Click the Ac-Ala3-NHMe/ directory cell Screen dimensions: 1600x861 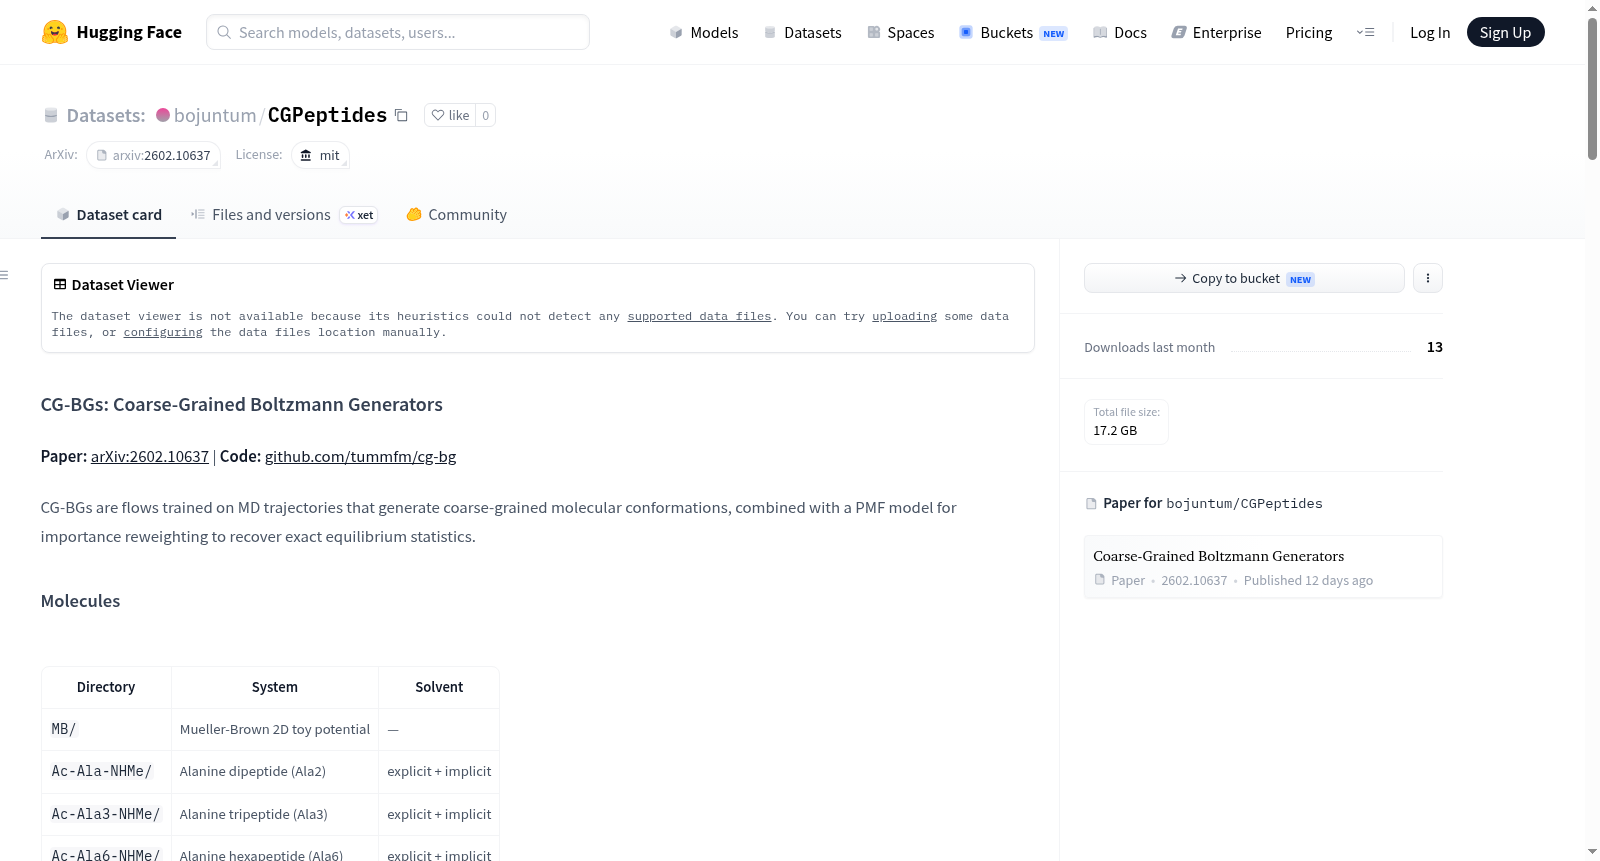tap(106, 814)
